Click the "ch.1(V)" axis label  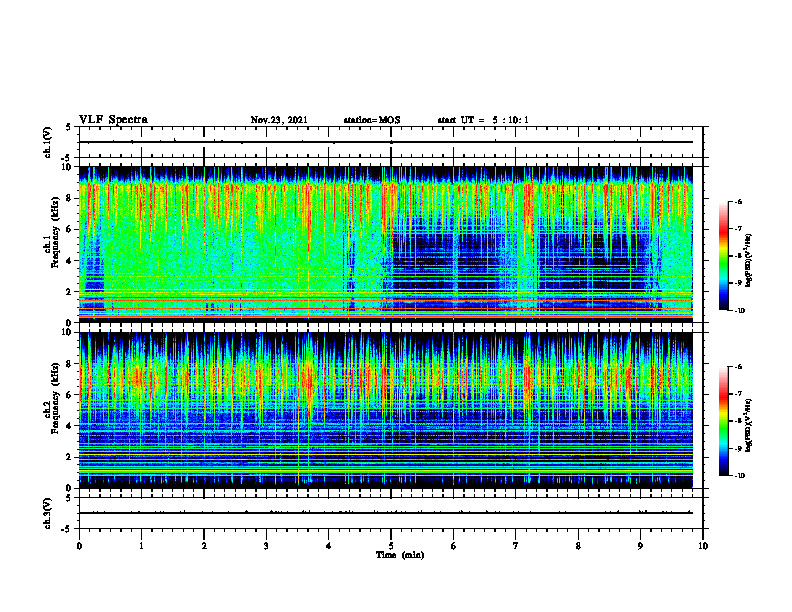coord(48,142)
